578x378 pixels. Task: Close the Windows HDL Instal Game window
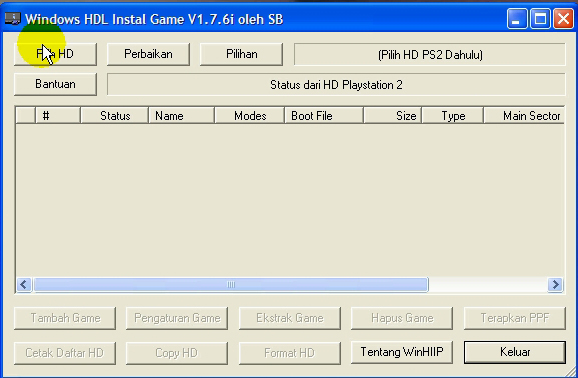[x=563, y=19]
